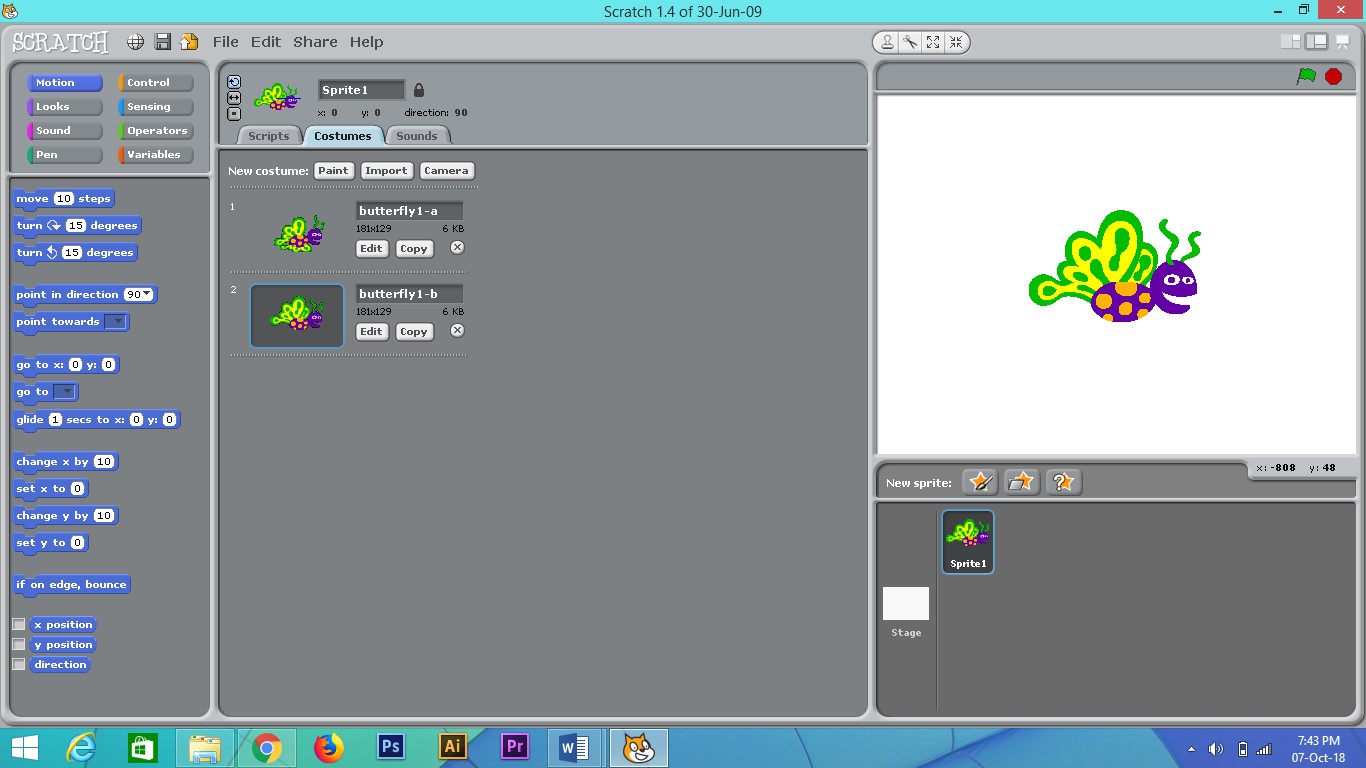This screenshot has height=768, width=1366.
Task: Edit the butterfly1-a costume
Action: coord(371,248)
